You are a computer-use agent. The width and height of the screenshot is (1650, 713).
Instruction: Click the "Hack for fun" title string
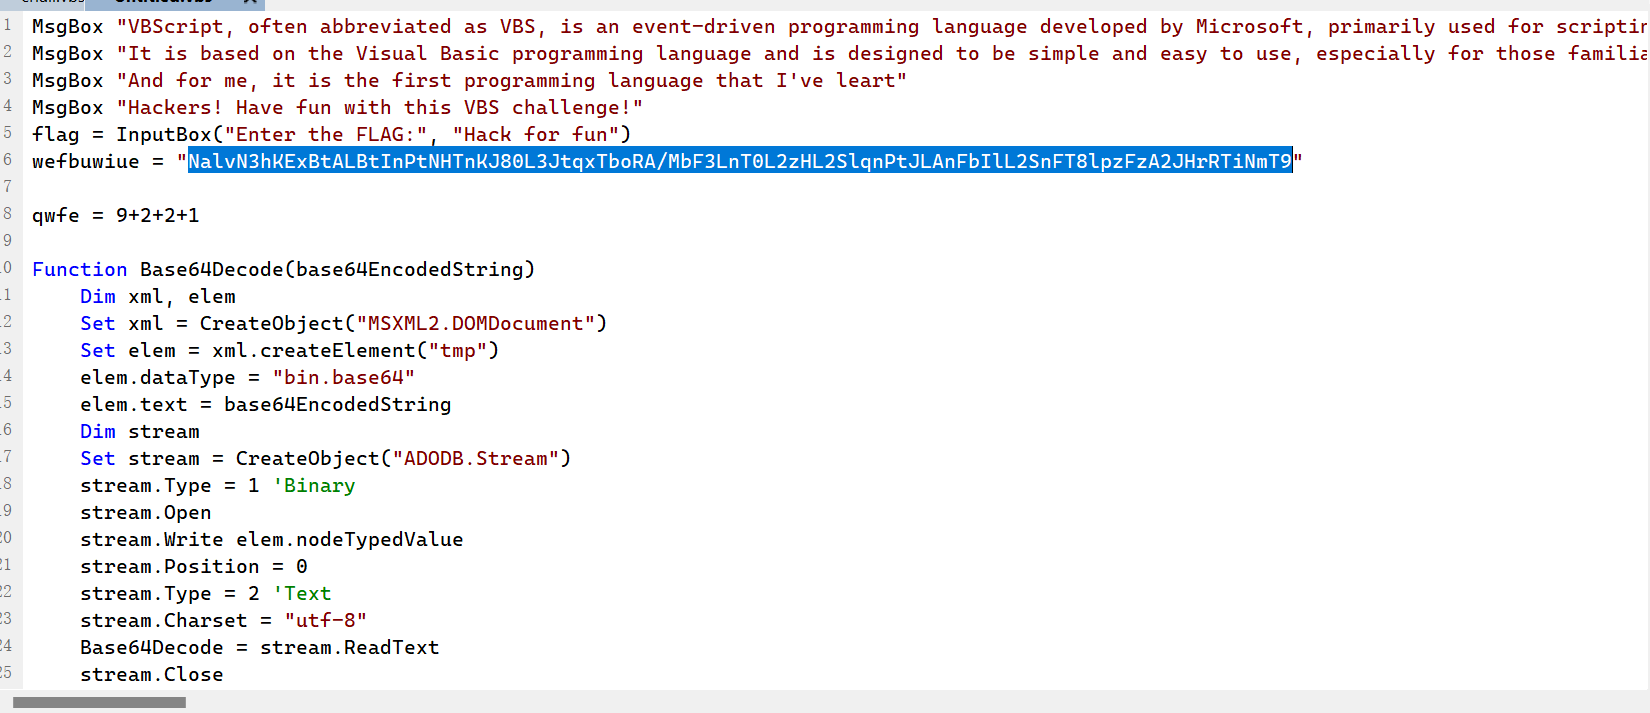coord(536,134)
